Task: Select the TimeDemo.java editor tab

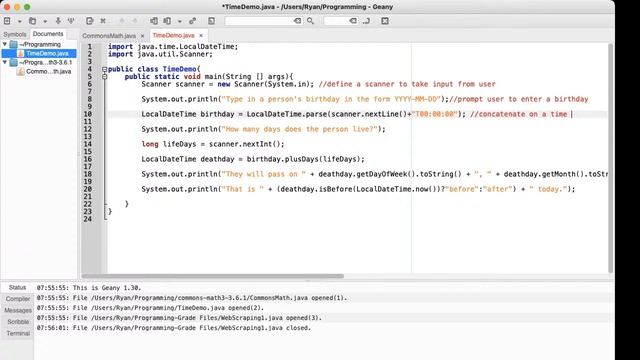Action: coord(173,36)
